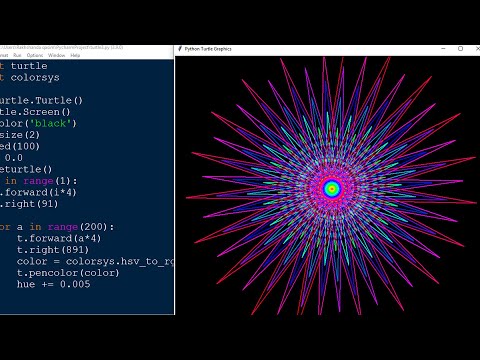
Task: Place cursor on the 'urtle.Turtle()' line
Action: pos(41,100)
